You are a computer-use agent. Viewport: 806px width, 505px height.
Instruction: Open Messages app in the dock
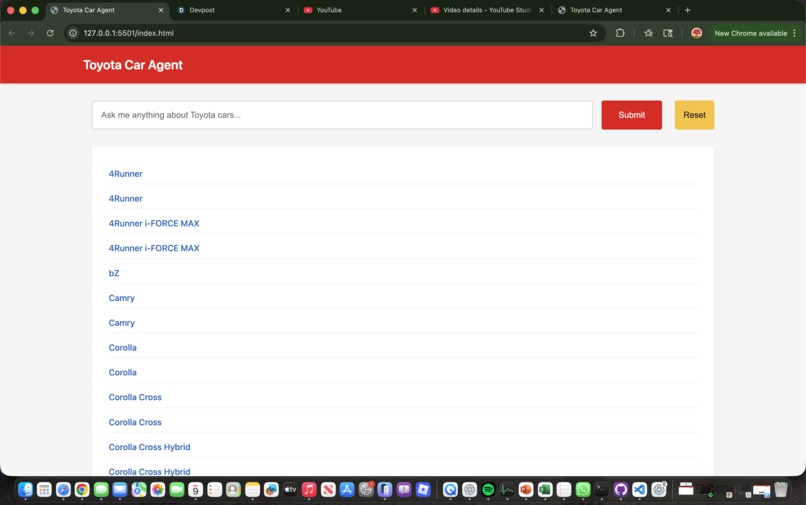[x=101, y=490]
